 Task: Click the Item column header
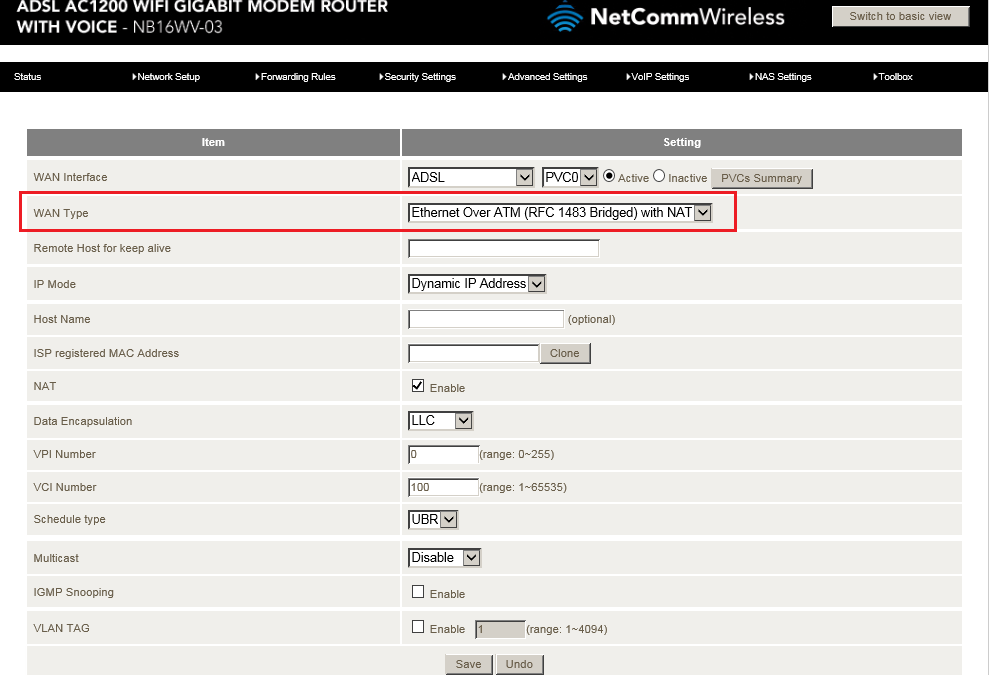(x=213, y=143)
